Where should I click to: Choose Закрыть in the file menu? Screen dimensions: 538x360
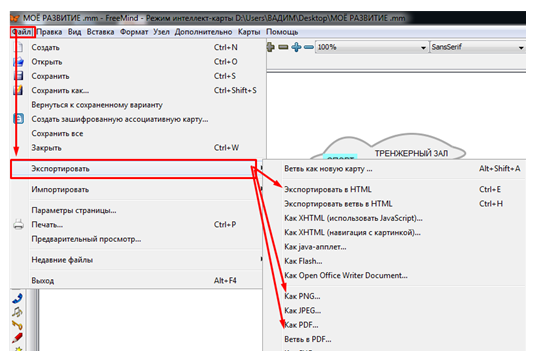click(x=137, y=148)
